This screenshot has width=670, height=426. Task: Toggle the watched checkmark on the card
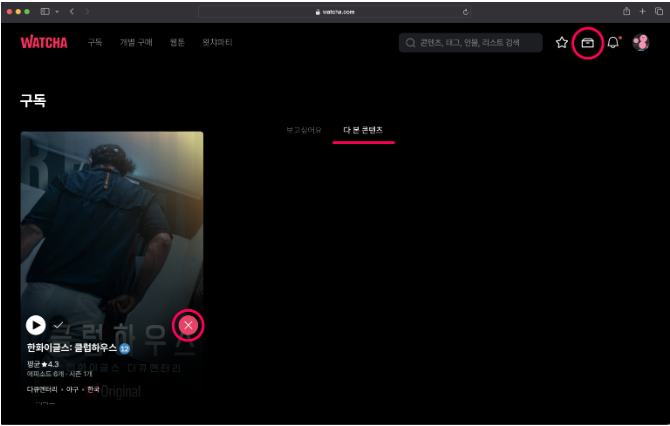tap(59, 325)
